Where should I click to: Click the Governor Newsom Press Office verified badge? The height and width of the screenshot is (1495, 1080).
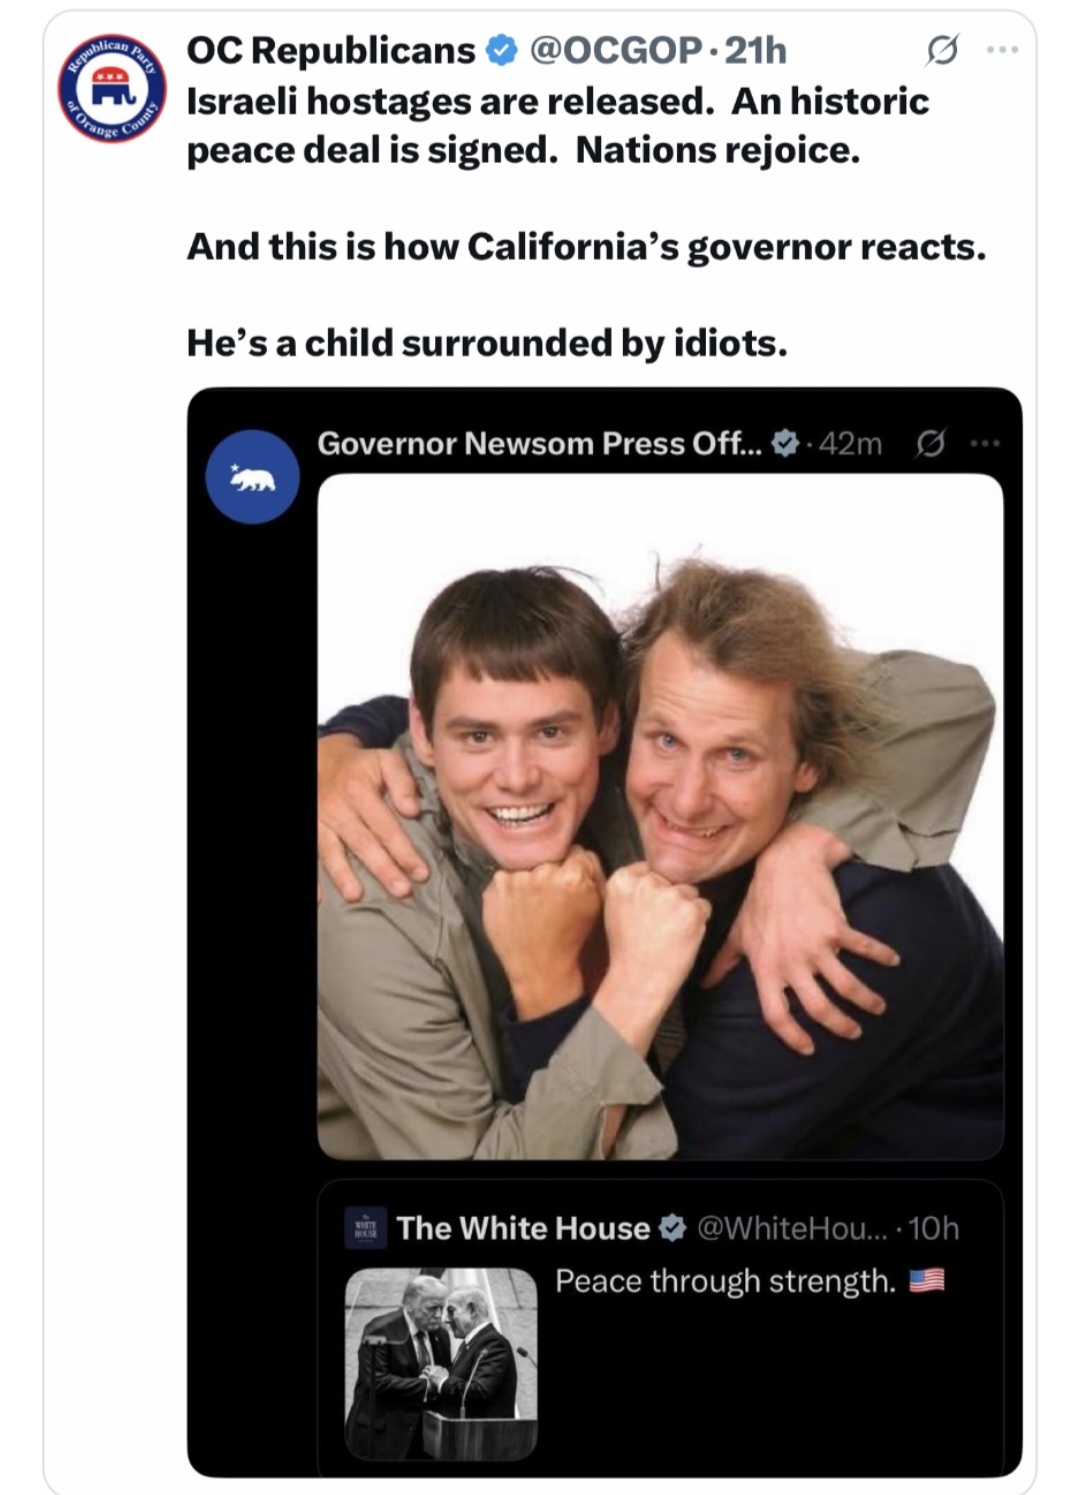coord(787,443)
